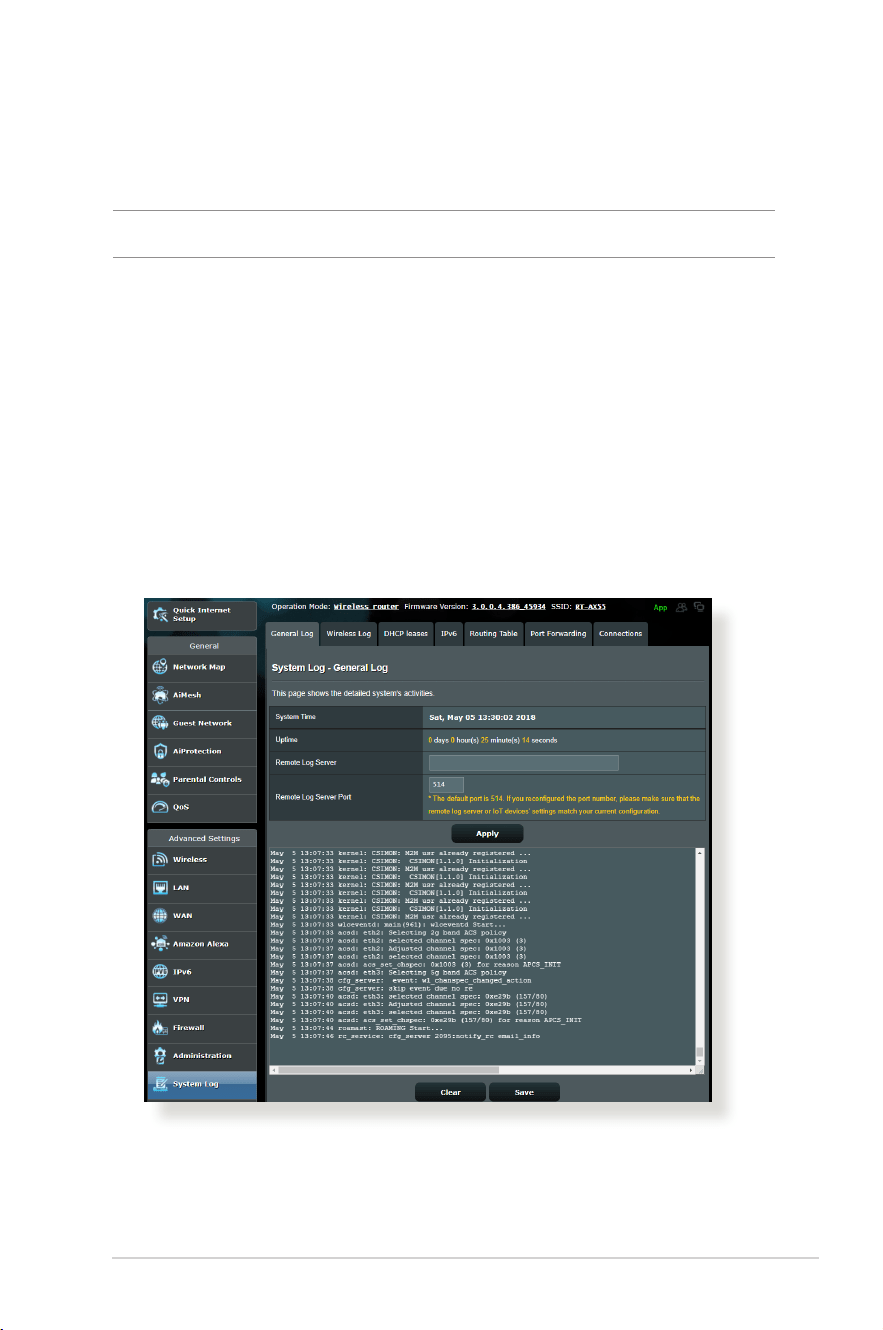Select the AiProtection shield icon
This screenshot has width=883, height=1330.
(x=160, y=751)
